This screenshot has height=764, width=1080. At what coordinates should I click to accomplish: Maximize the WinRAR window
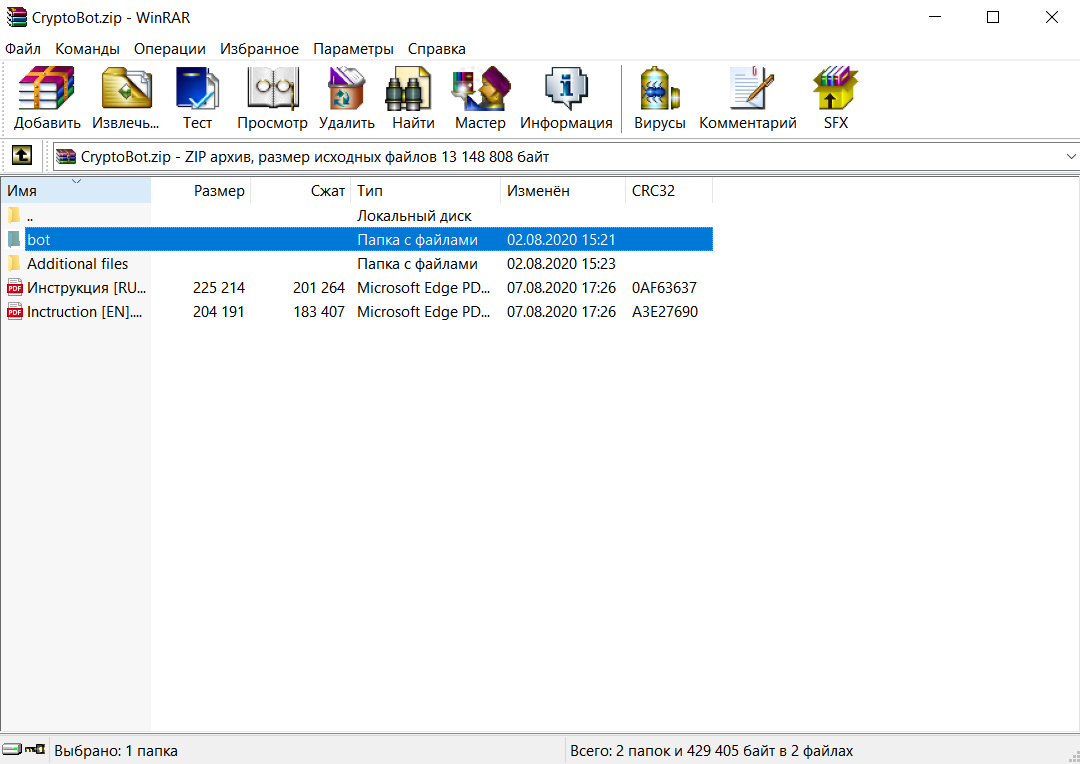(993, 17)
